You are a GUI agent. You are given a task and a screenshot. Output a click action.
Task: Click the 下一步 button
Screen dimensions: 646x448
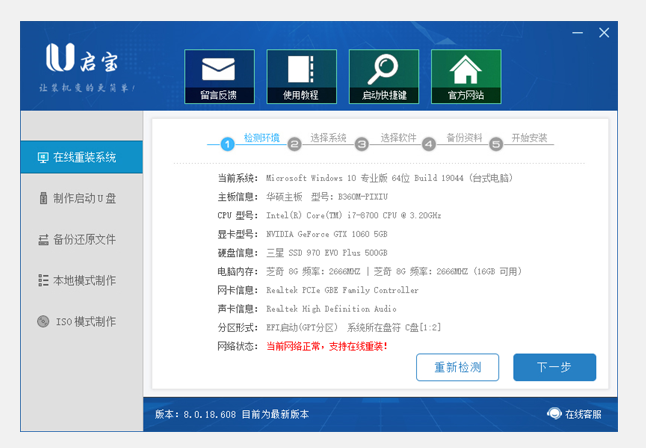click(555, 367)
